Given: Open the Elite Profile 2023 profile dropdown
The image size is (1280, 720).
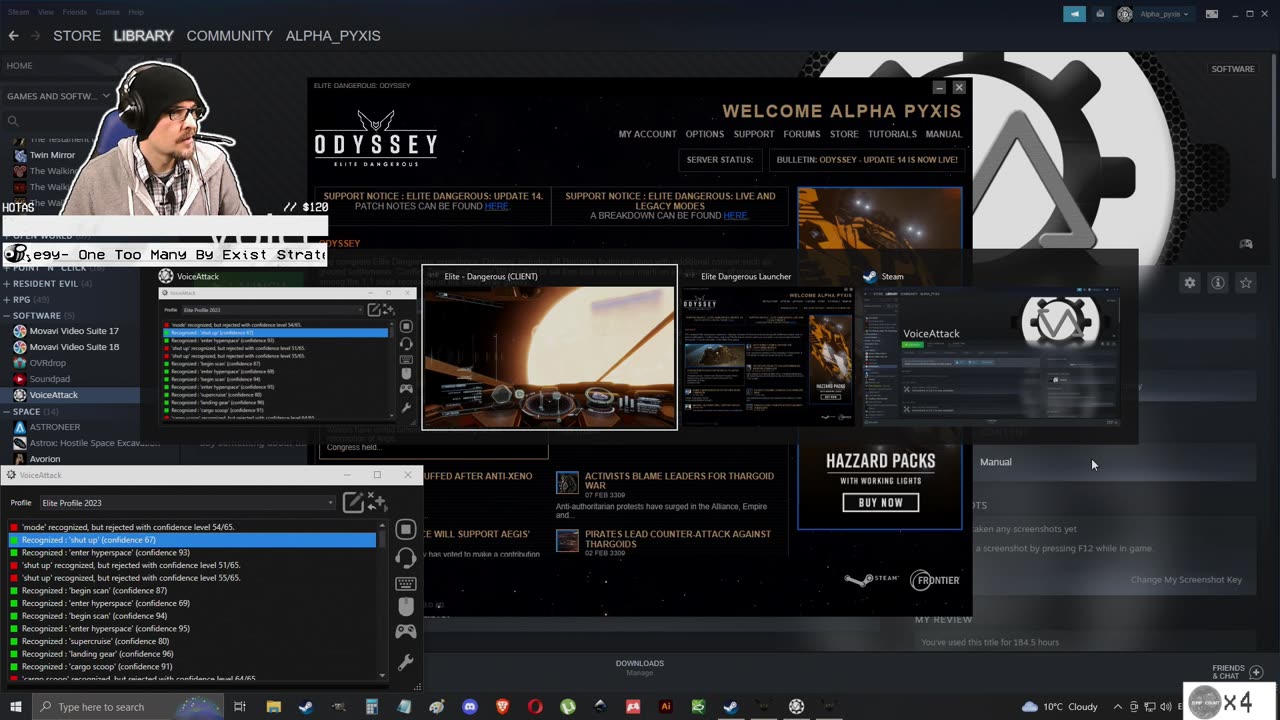Looking at the screenshot, I should pyautogui.click(x=187, y=503).
